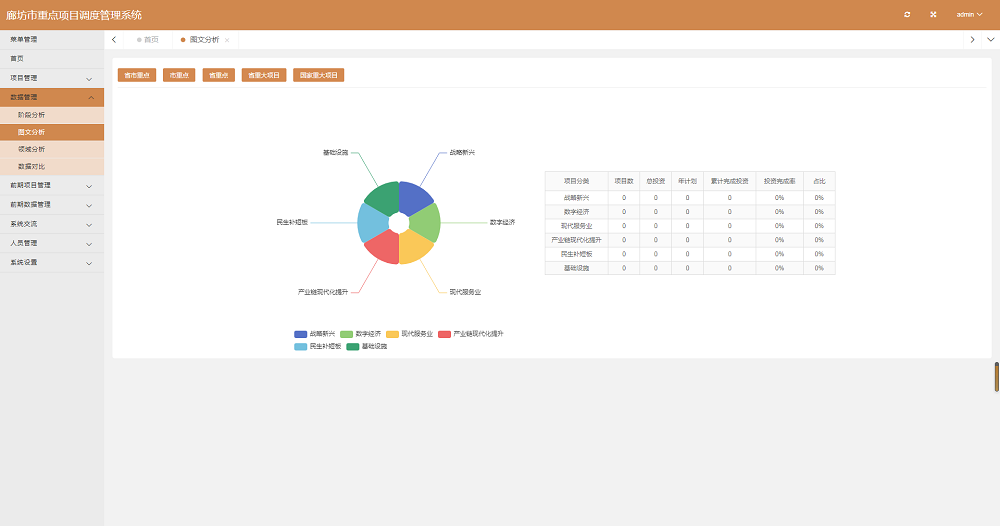
Task: Expand the 项目管理 sidebar menu
Action: click(x=52, y=78)
